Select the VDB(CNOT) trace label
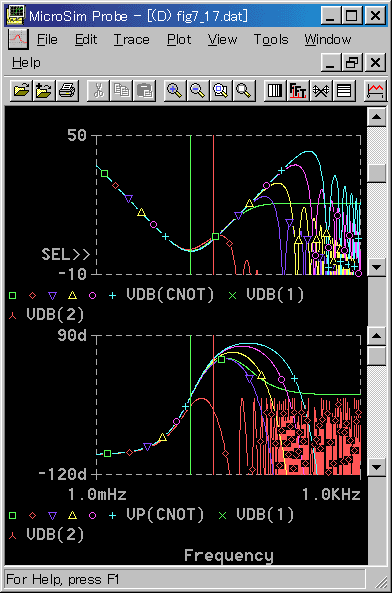The width and height of the screenshot is (392, 593). [170, 295]
